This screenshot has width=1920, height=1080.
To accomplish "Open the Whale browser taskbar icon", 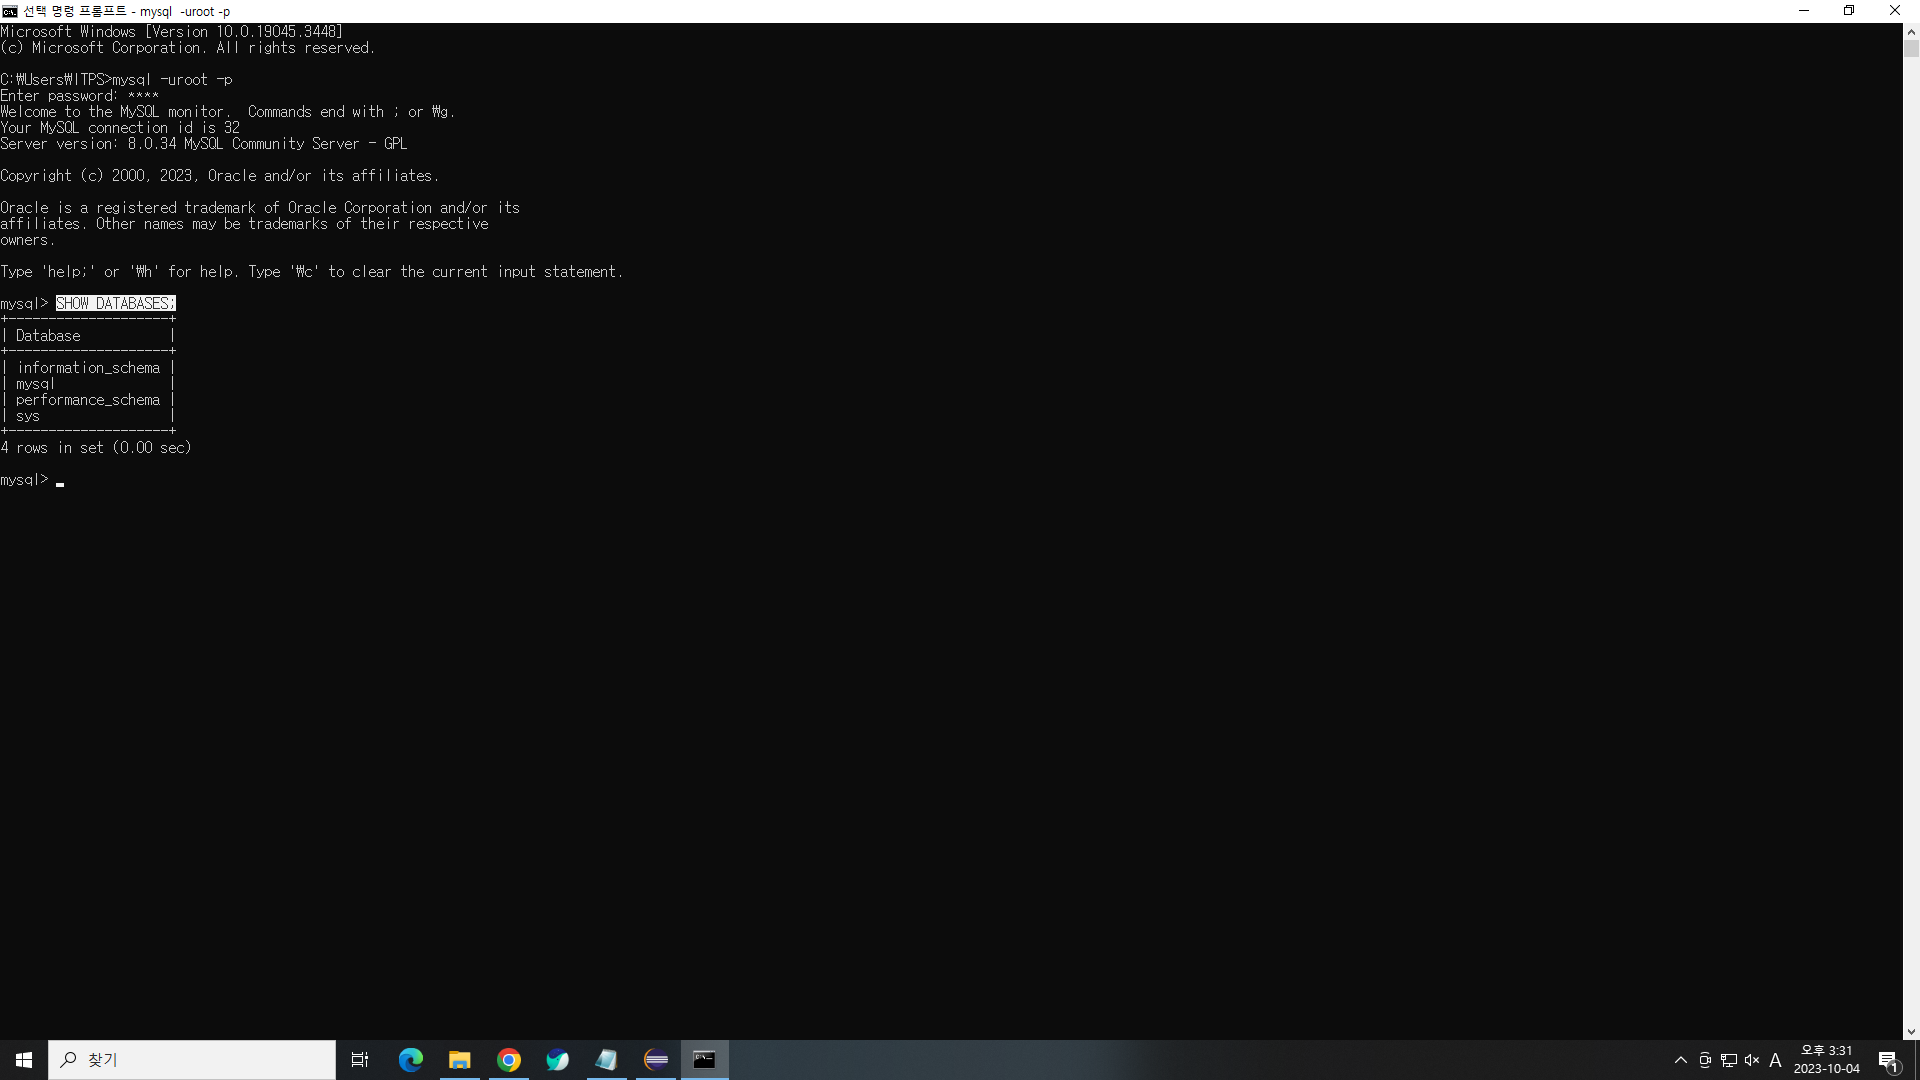I will pos(558,1060).
